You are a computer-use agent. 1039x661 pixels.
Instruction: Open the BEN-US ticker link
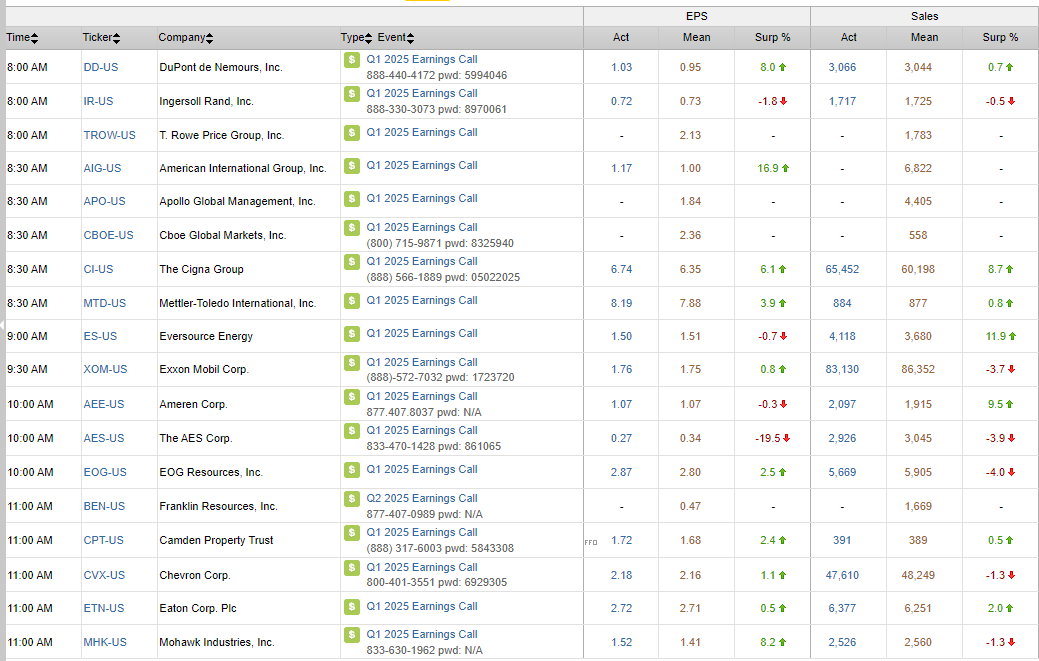click(x=104, y=506)
